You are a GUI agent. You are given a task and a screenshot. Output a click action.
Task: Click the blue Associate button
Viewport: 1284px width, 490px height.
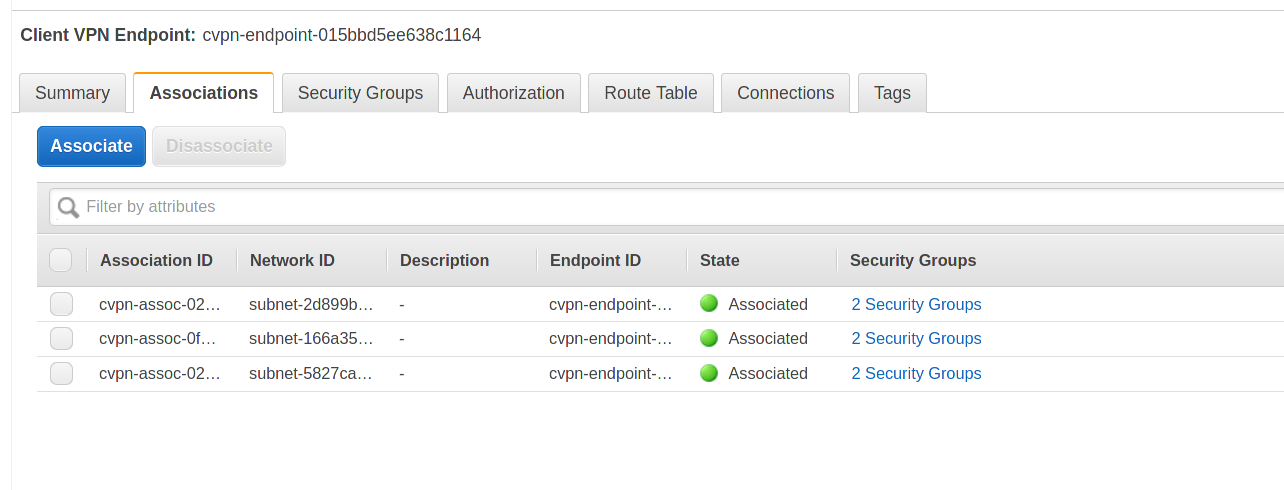pos(91,146)
